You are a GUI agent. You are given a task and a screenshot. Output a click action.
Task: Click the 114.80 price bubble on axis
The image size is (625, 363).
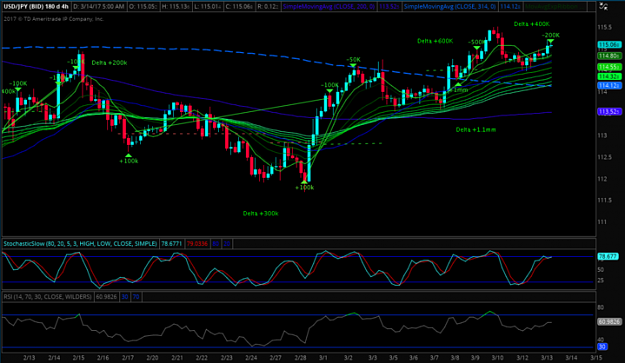(609, 56)
